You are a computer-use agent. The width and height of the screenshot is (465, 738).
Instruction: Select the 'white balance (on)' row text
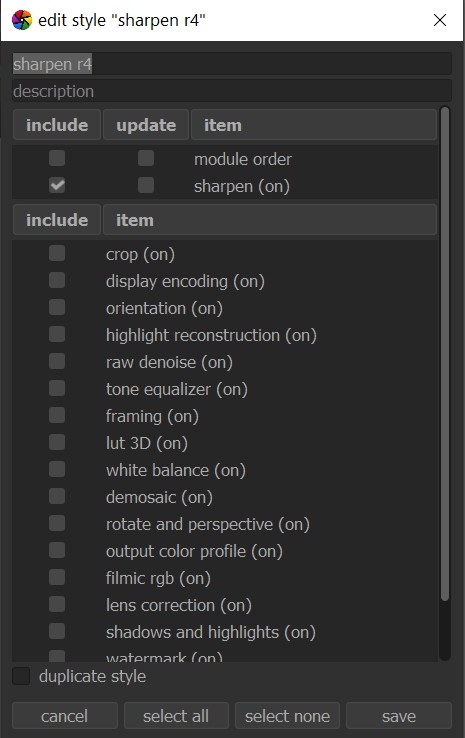click(176, 471)
